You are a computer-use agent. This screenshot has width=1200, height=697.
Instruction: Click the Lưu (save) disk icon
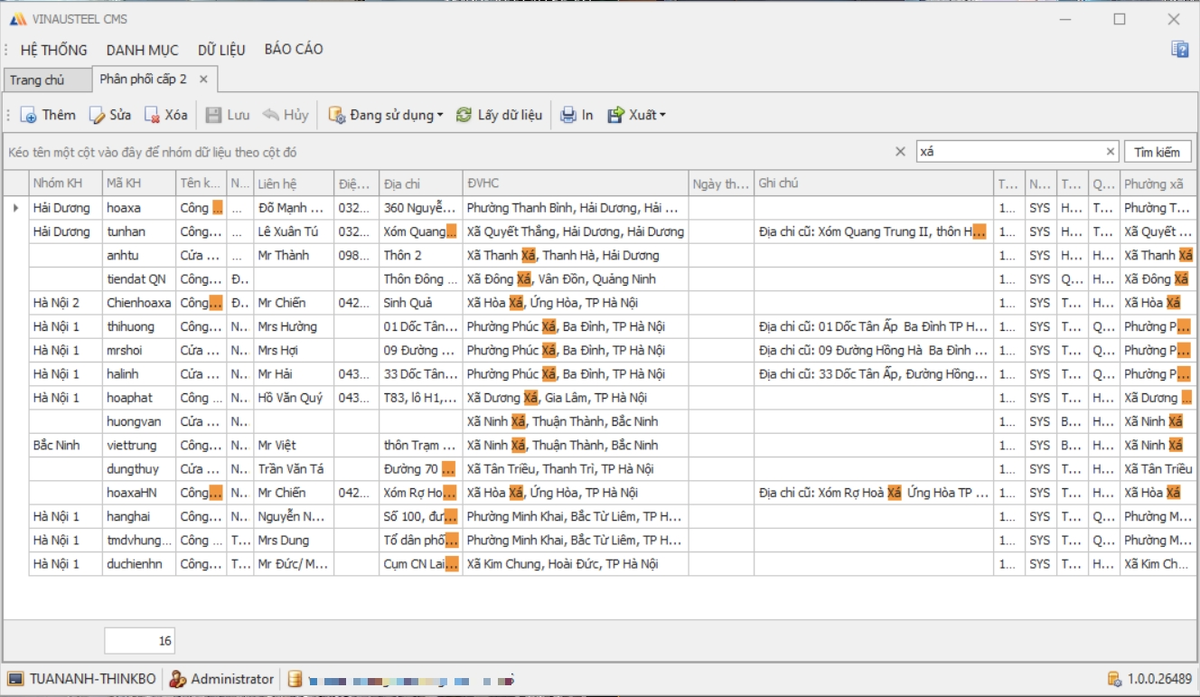pyautogui.click(x=213, y=115)
